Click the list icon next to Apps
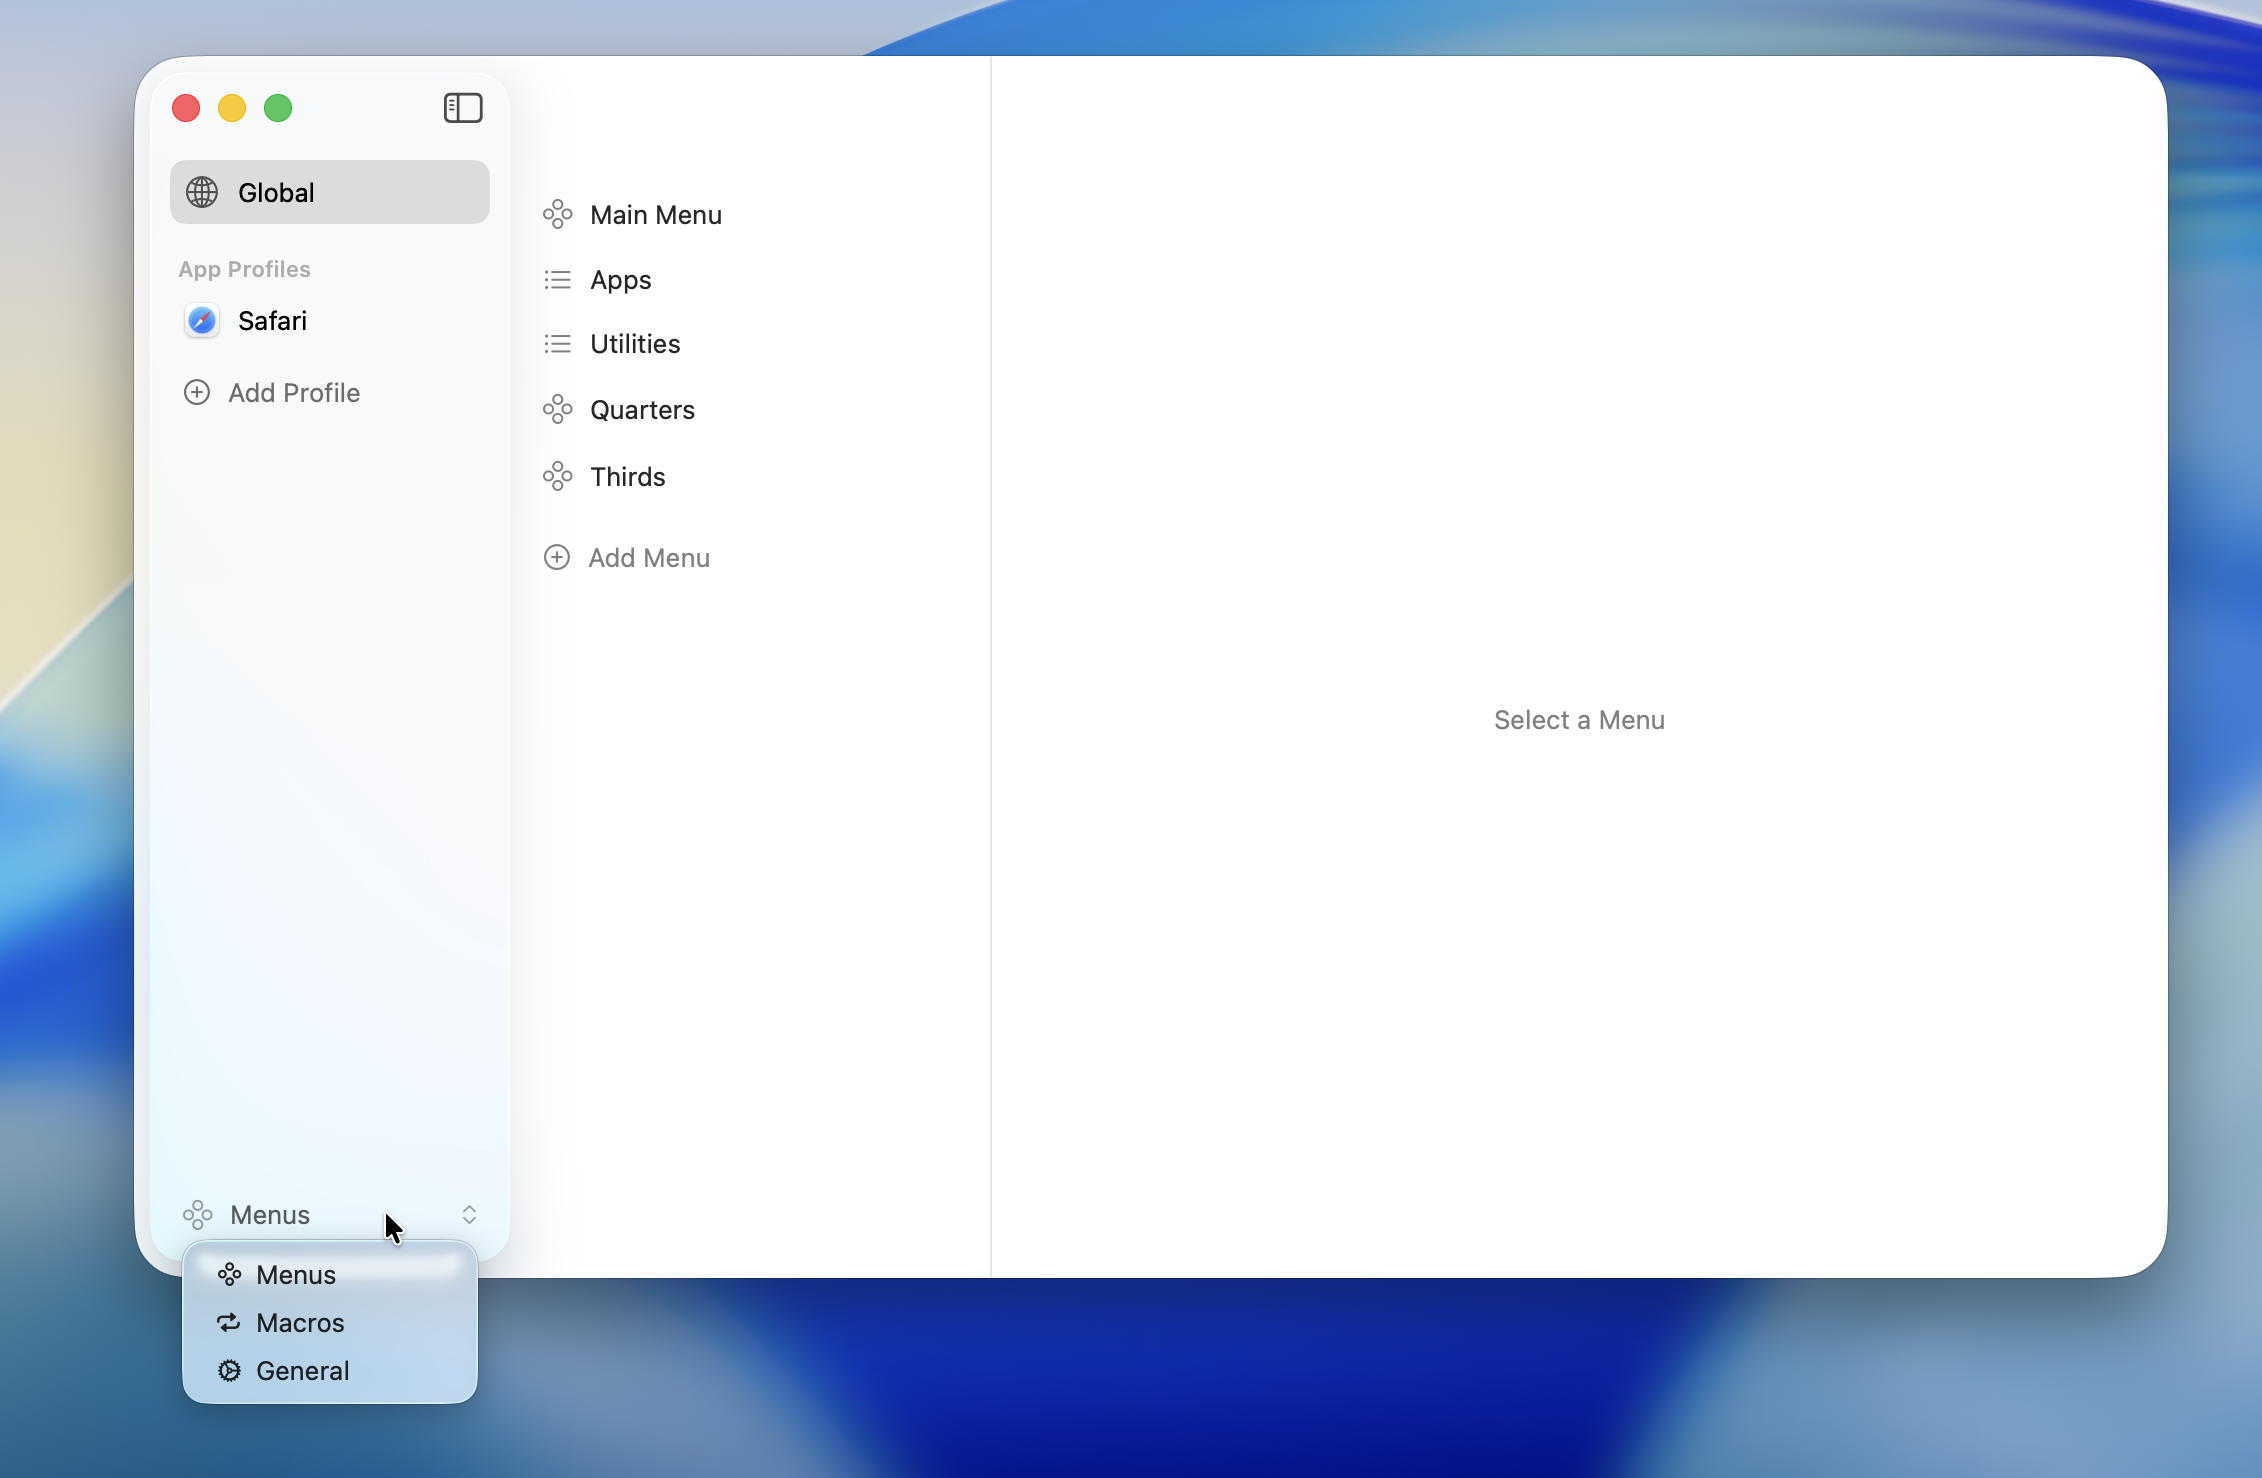This screenshot has height=1478, width=2262. coord(557,280)
